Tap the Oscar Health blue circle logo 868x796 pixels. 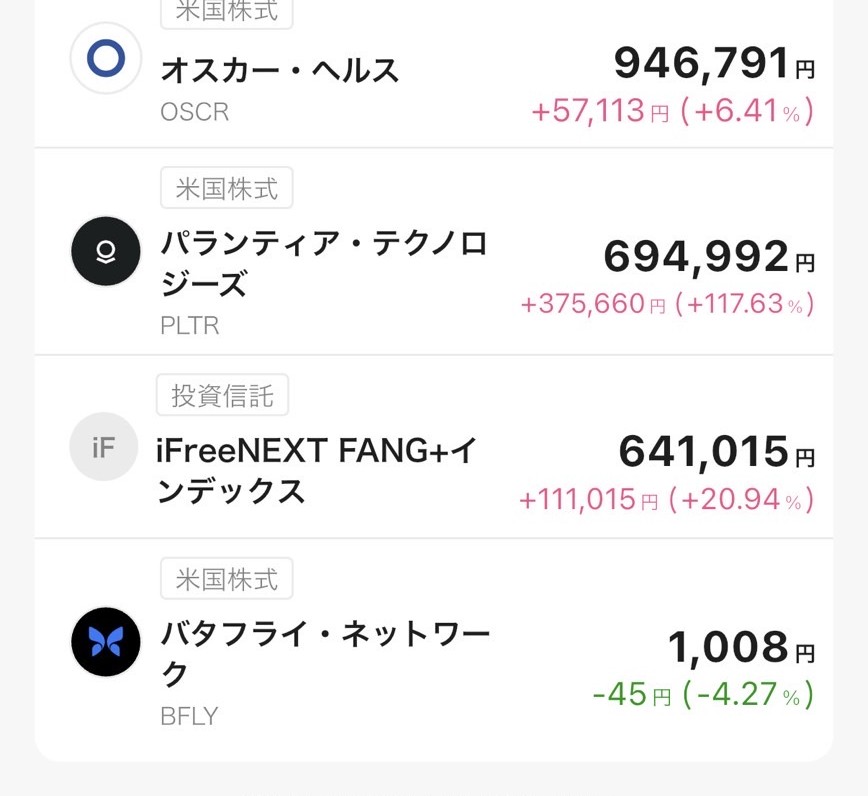point(105,59)
